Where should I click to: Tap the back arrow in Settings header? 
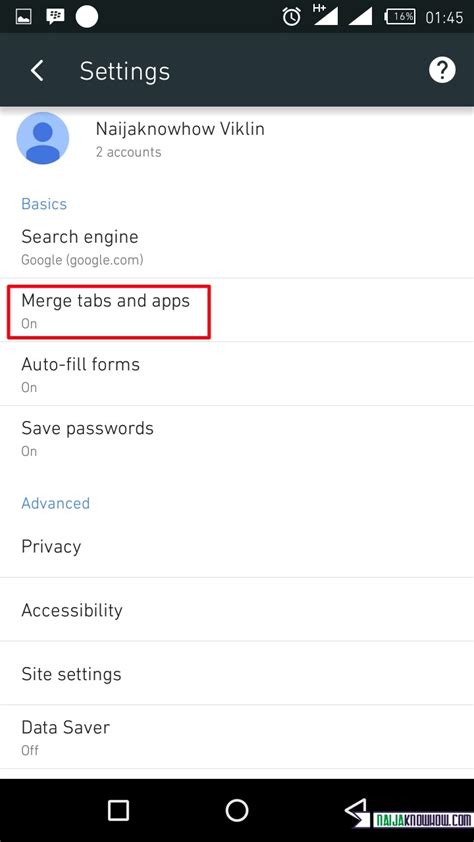[x=37, y=71]
